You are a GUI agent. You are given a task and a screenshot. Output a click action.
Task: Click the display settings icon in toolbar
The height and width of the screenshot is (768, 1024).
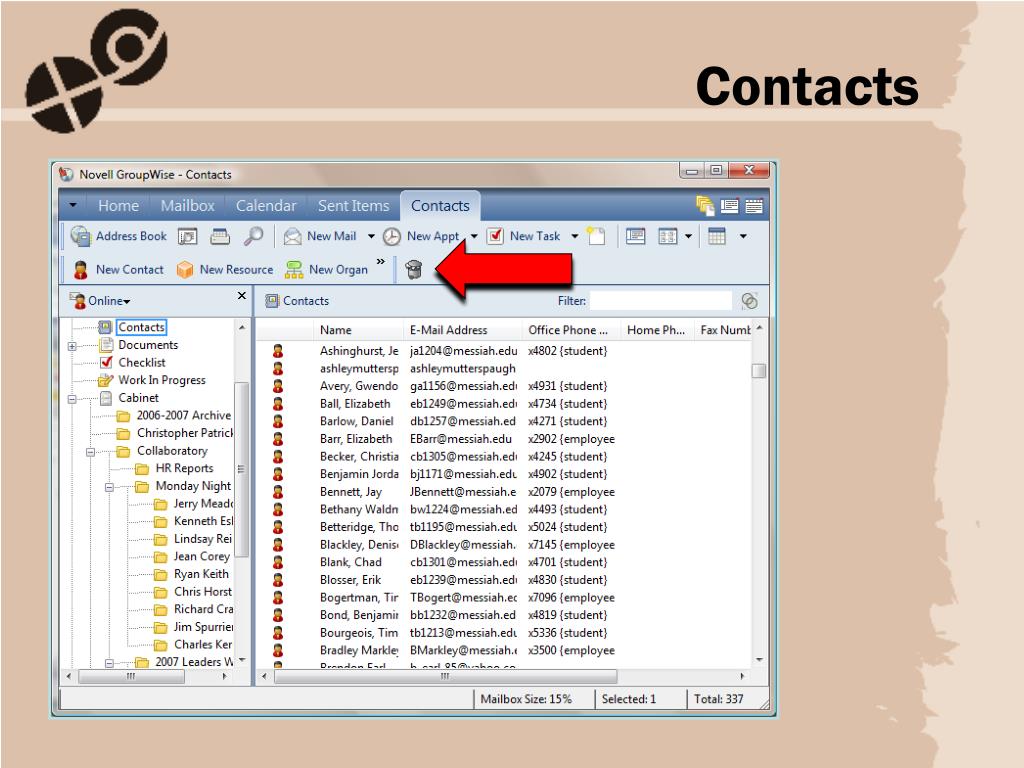(635, 236)
